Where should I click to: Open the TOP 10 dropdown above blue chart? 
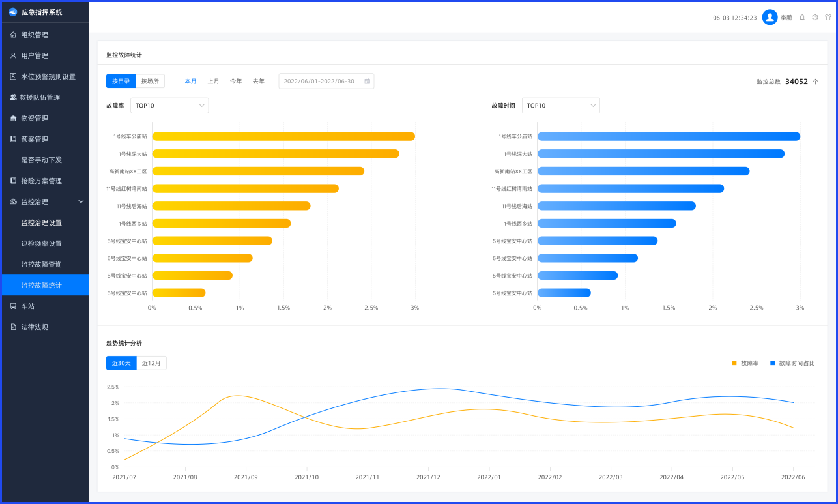pyautogui.click(x=560, y=105)
